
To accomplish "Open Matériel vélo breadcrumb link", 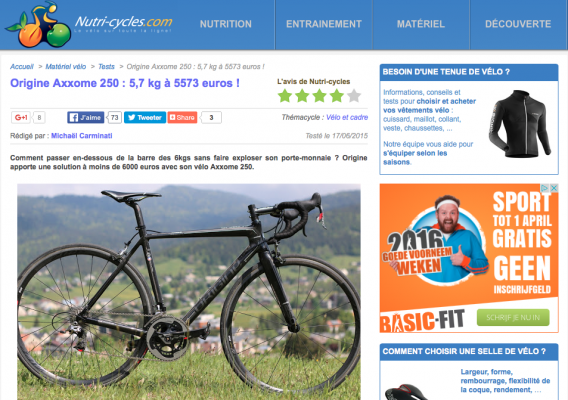I will pyautogui.click(x=66, y=67).
